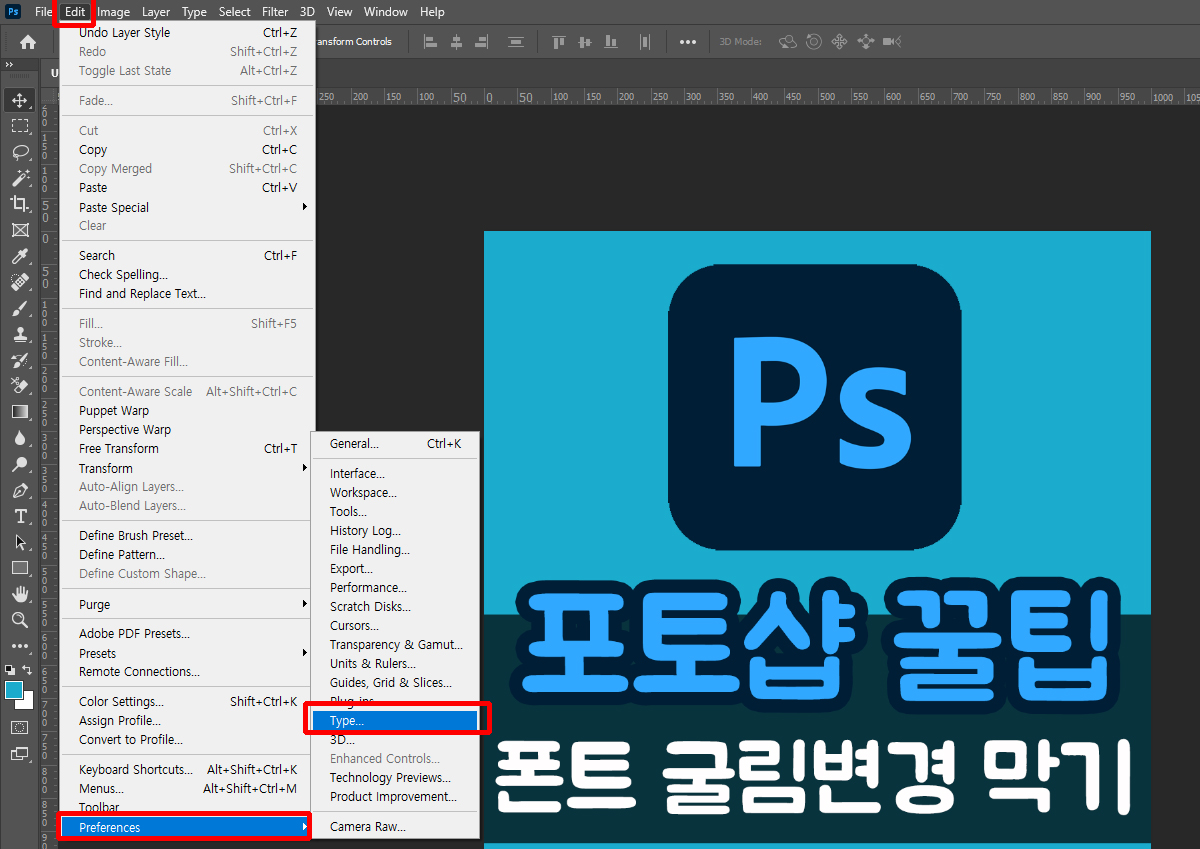This screenshot has width=1200, height=849.
Task: Select the Brush tool
Action: (x=19, y=308)
